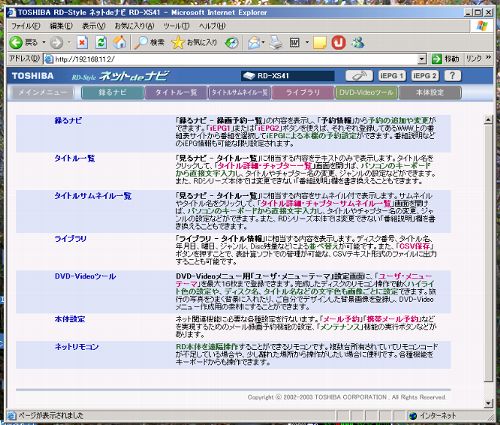This screenshot has width=500, height=425.
Task: Click the IE page icon in title bar
Action: [x=12, y=13]
